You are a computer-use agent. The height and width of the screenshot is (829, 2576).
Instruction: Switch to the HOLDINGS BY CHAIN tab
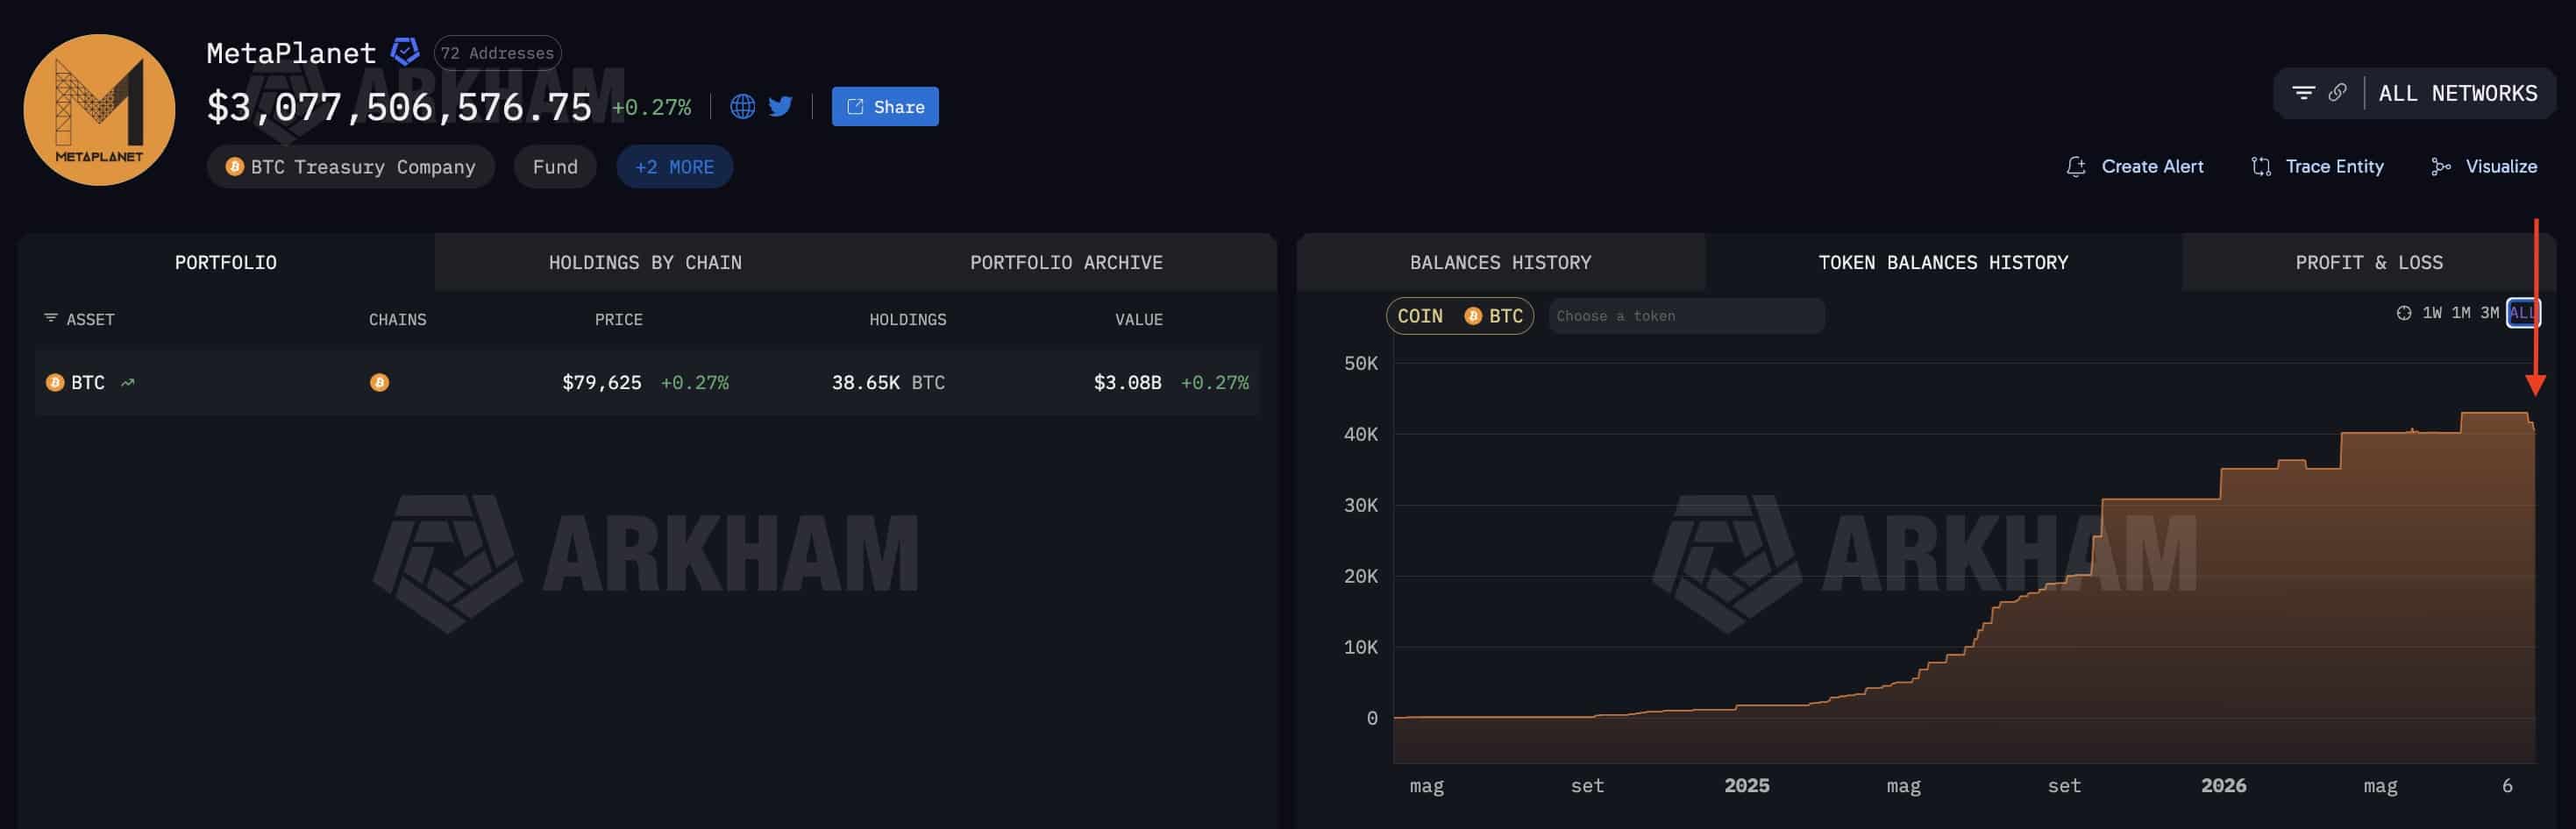[x=645, y=262]
